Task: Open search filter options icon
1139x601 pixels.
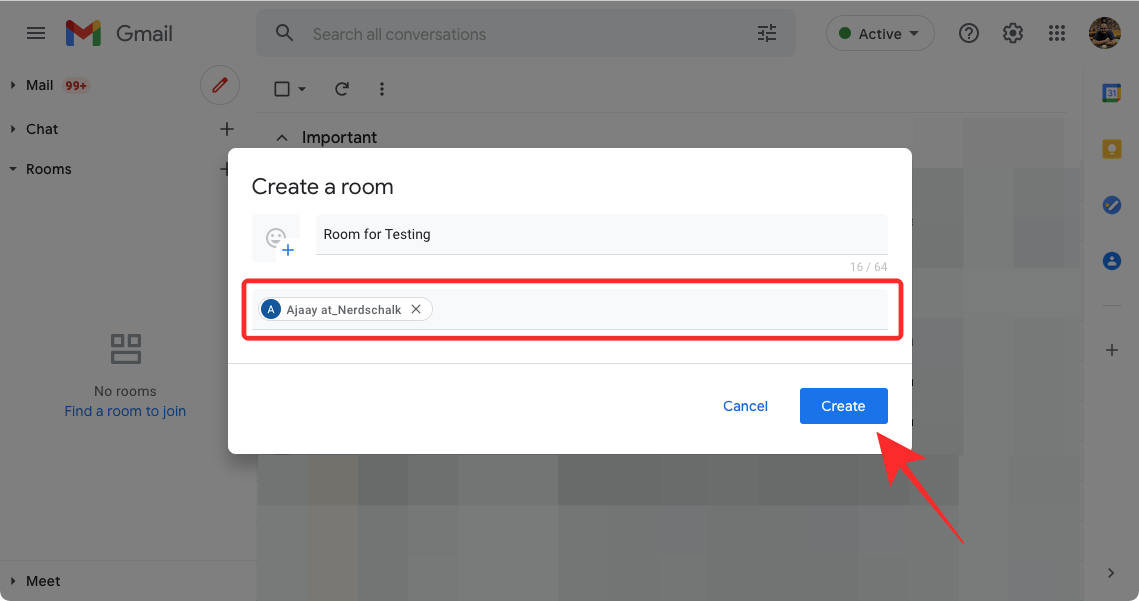Action: click(x=767, y=34)
